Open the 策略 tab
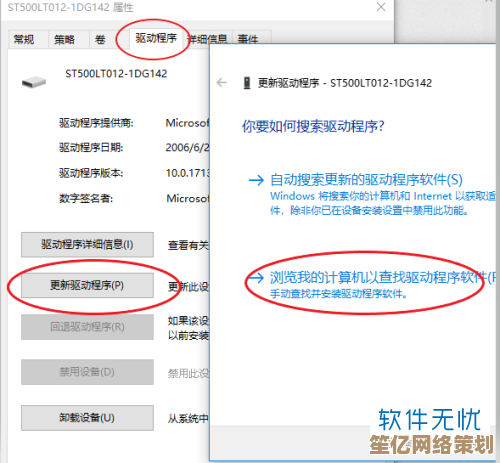 click(68, 40)
